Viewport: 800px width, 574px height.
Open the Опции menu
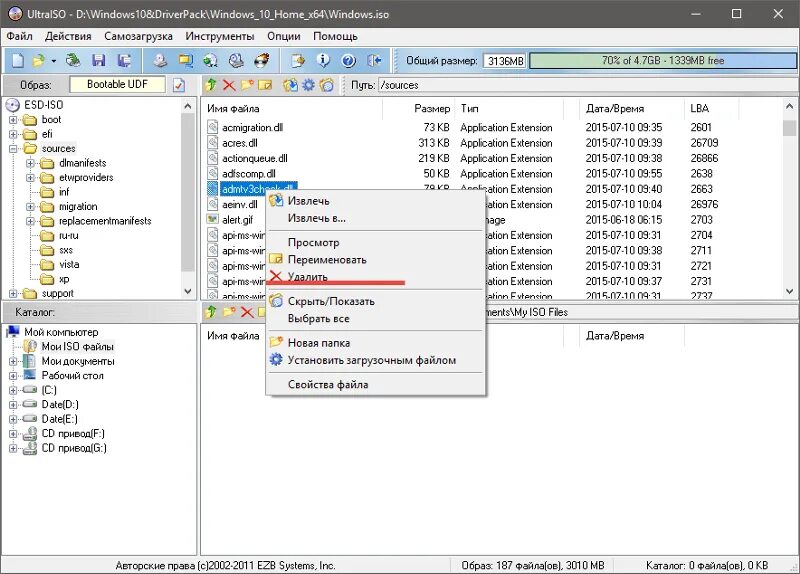(x=284, y=36)
